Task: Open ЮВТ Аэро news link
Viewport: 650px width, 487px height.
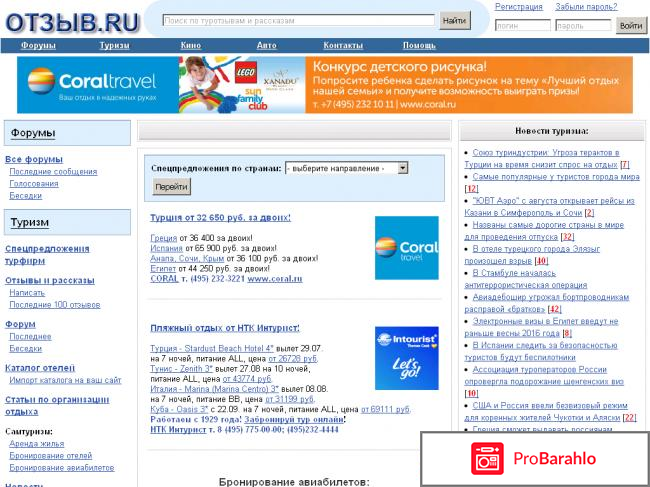Action: click(x=550, y=207)
